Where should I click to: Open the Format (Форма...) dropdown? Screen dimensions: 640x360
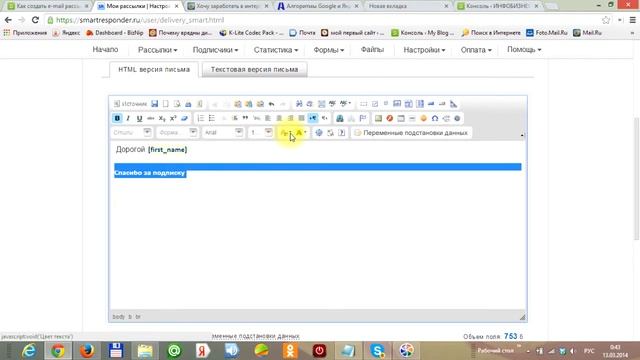tap(178, 133)
